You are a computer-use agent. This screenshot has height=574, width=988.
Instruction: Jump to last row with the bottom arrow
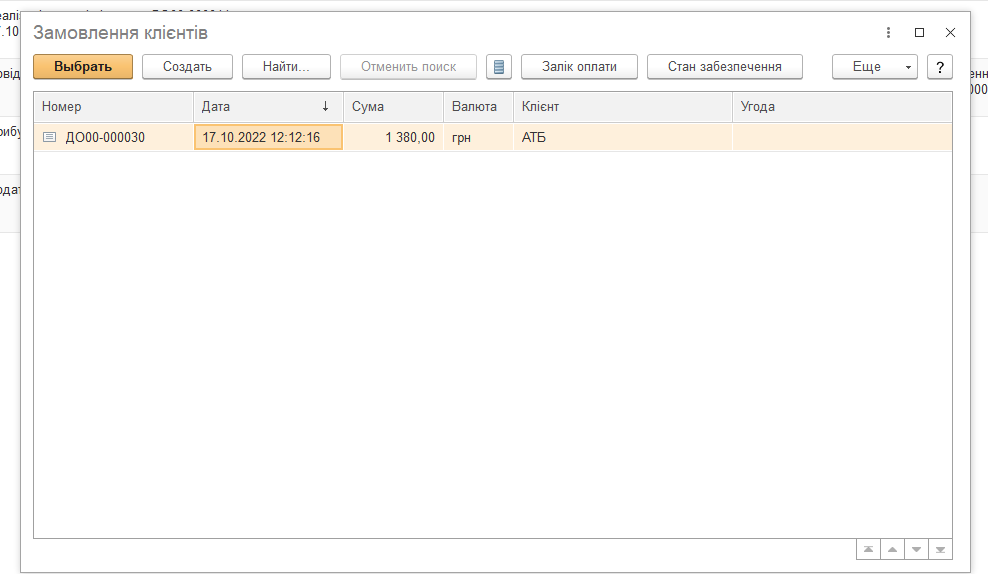pyautogui.click(x=940, y=549)
